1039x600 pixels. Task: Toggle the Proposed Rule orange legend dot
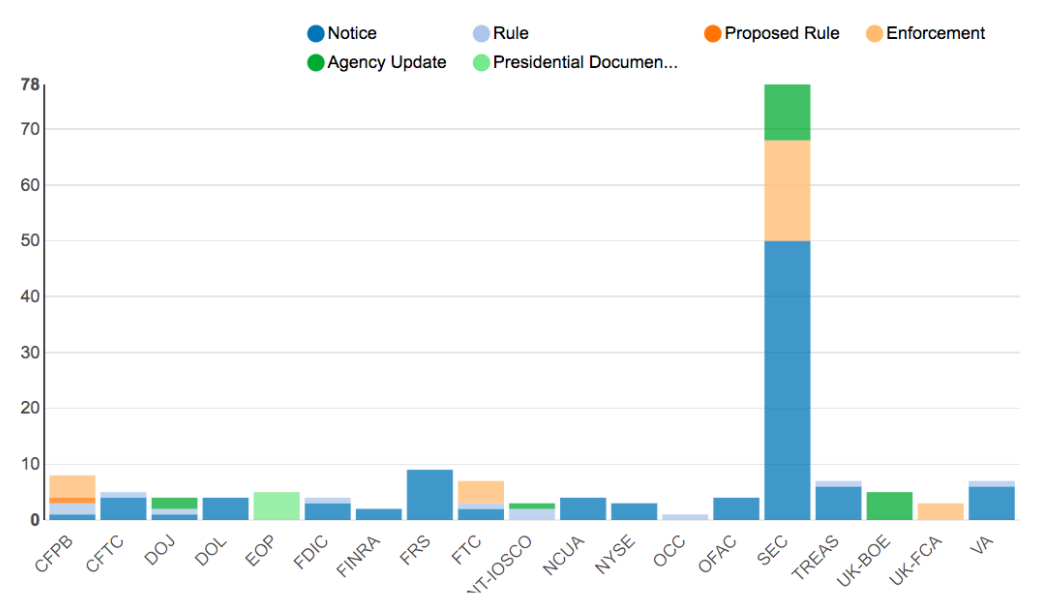[x=712, y=34]
